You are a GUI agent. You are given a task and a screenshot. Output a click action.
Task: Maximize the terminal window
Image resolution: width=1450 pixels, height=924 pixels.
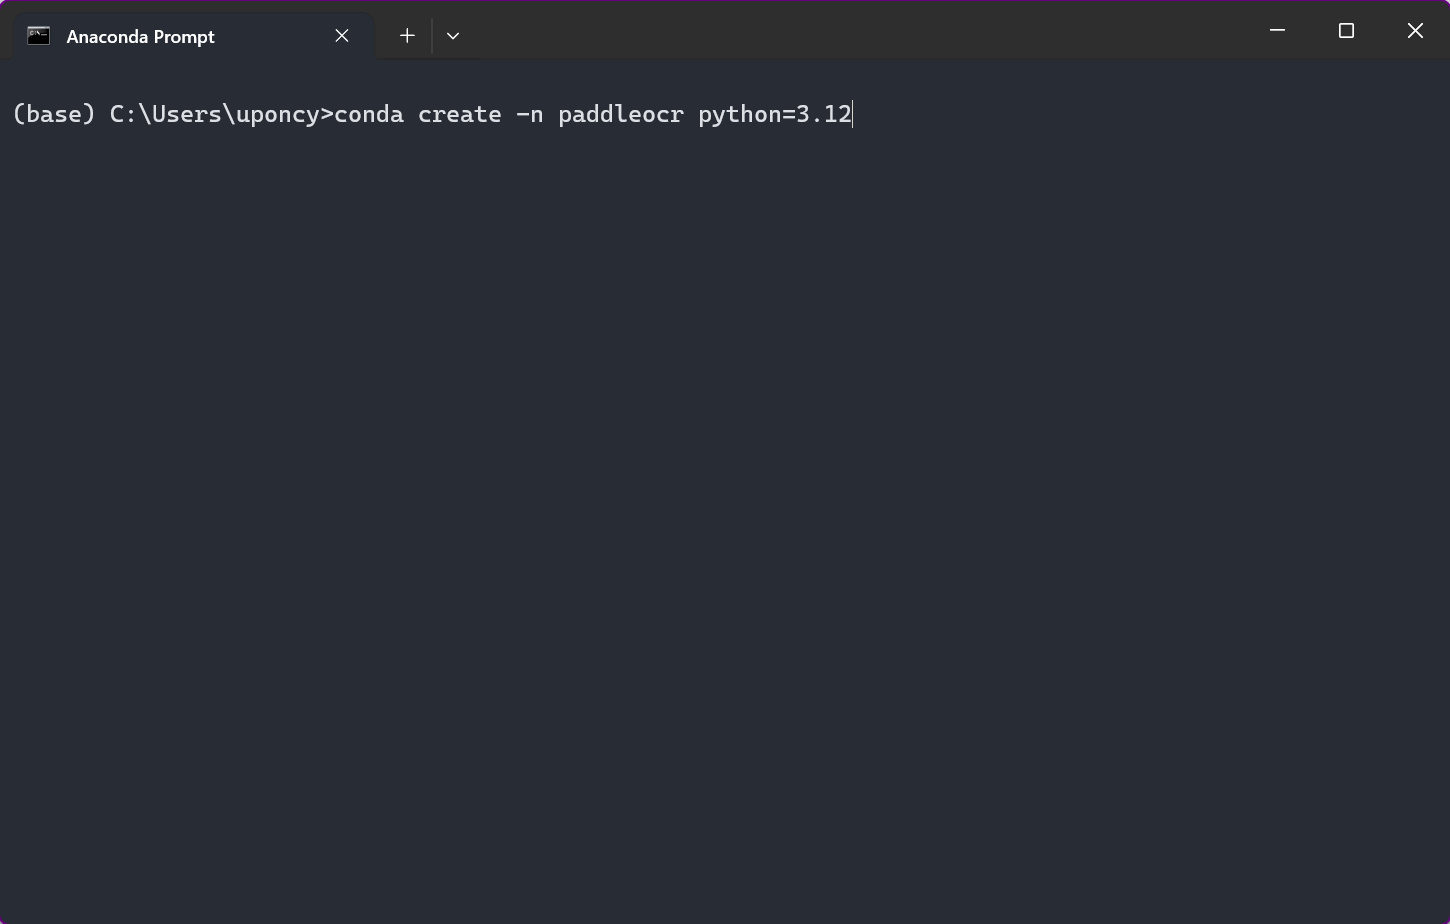click(1346, 31)
